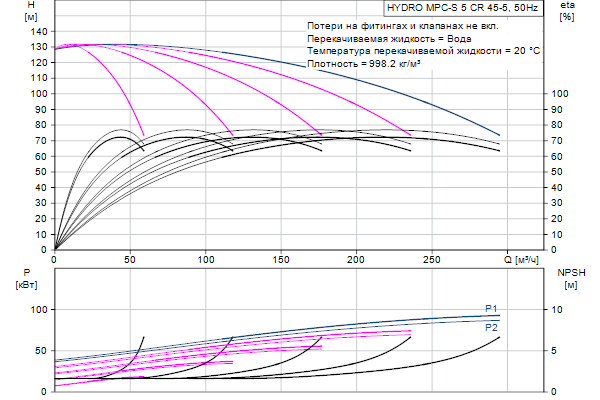The width and height of the screenshot is (600, 400).
Task: Click the 5 tick on the NPSH axis
Action: pyautogui.click(x=557, y=351)
